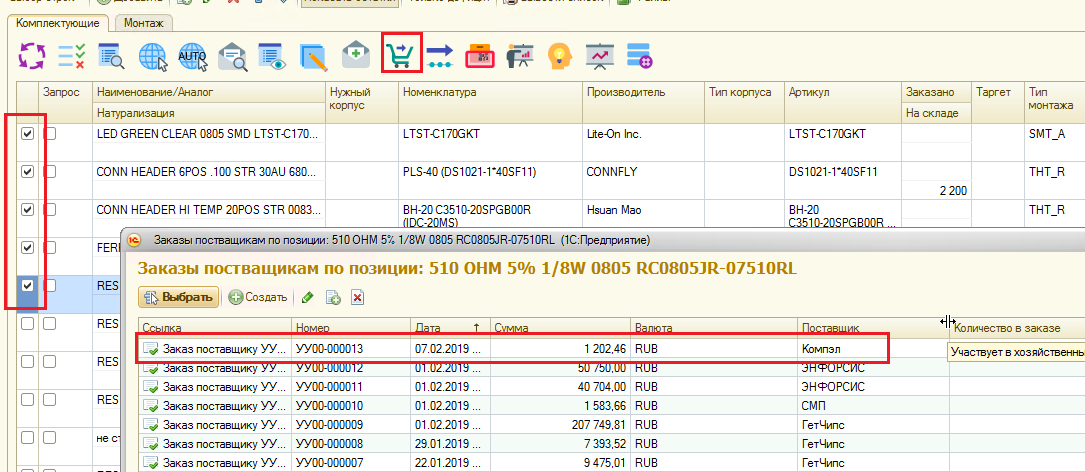Uncheck the CONN HEADER HI TEMP row checkbox

tap(28, 209)
